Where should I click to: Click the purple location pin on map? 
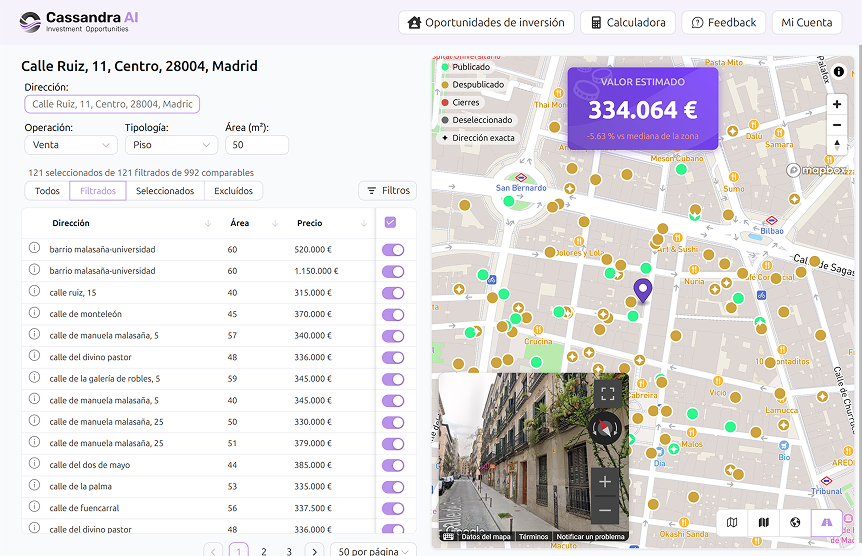pyautogui.click(x=643, y=290)
